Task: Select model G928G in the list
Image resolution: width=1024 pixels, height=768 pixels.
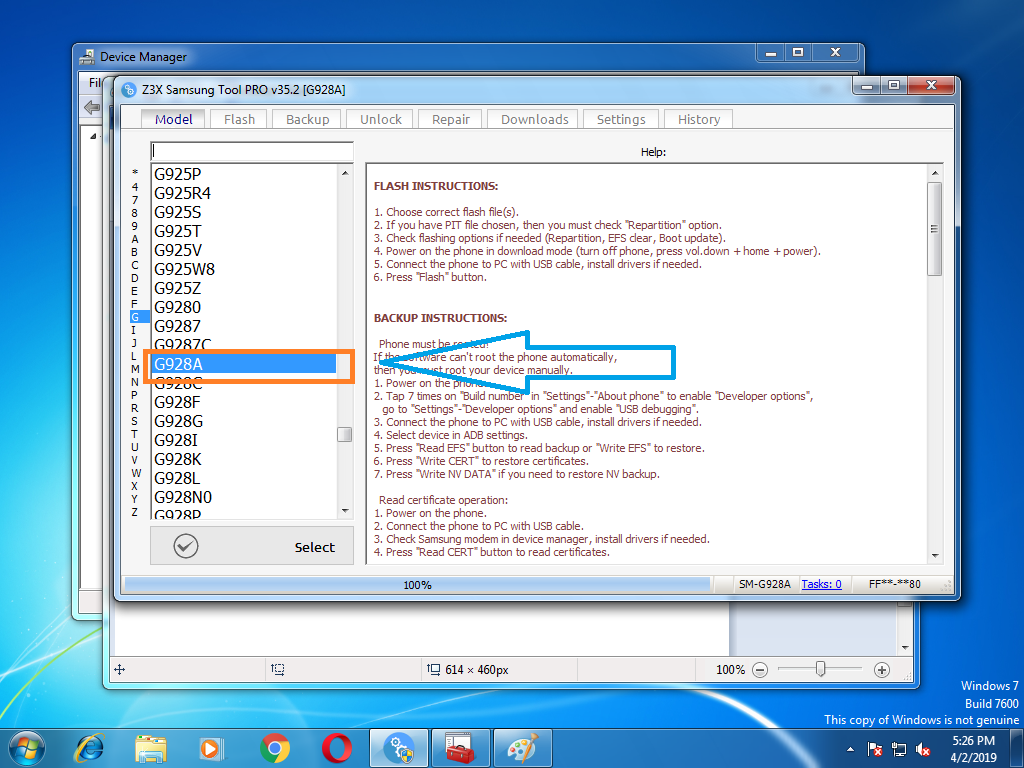Action: [244, 421]
